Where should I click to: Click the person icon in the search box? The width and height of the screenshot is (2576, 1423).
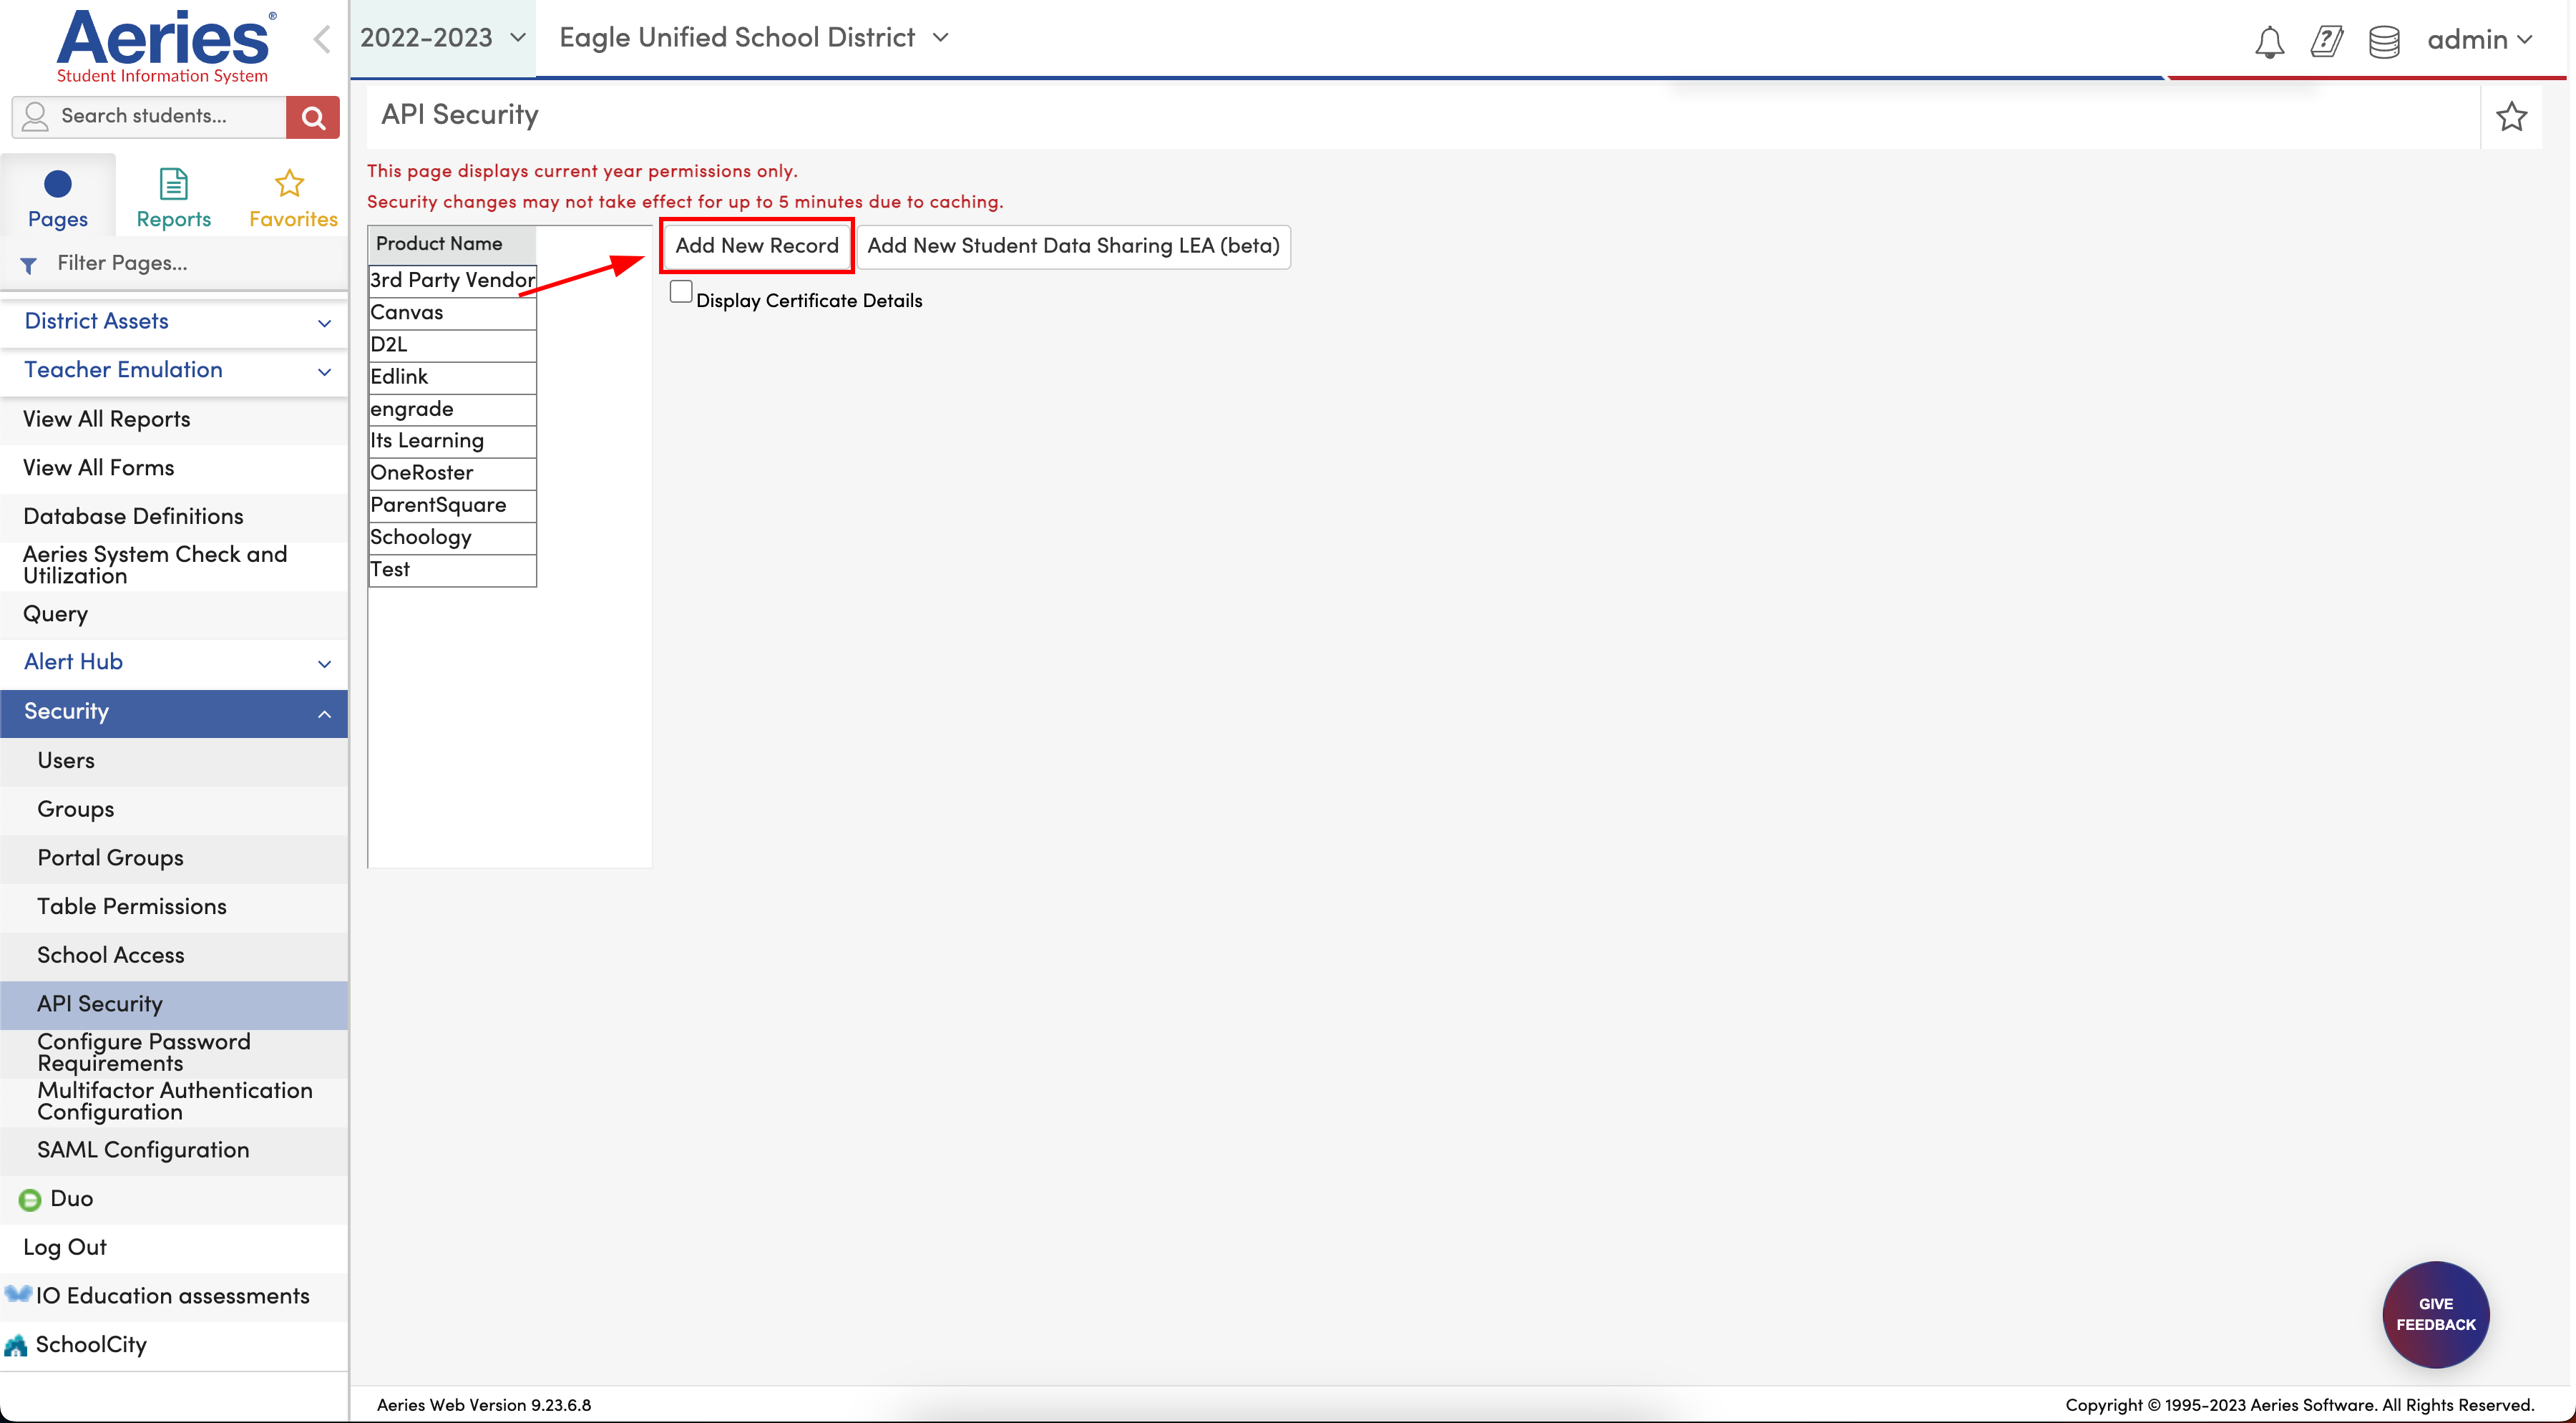point(36,117)
